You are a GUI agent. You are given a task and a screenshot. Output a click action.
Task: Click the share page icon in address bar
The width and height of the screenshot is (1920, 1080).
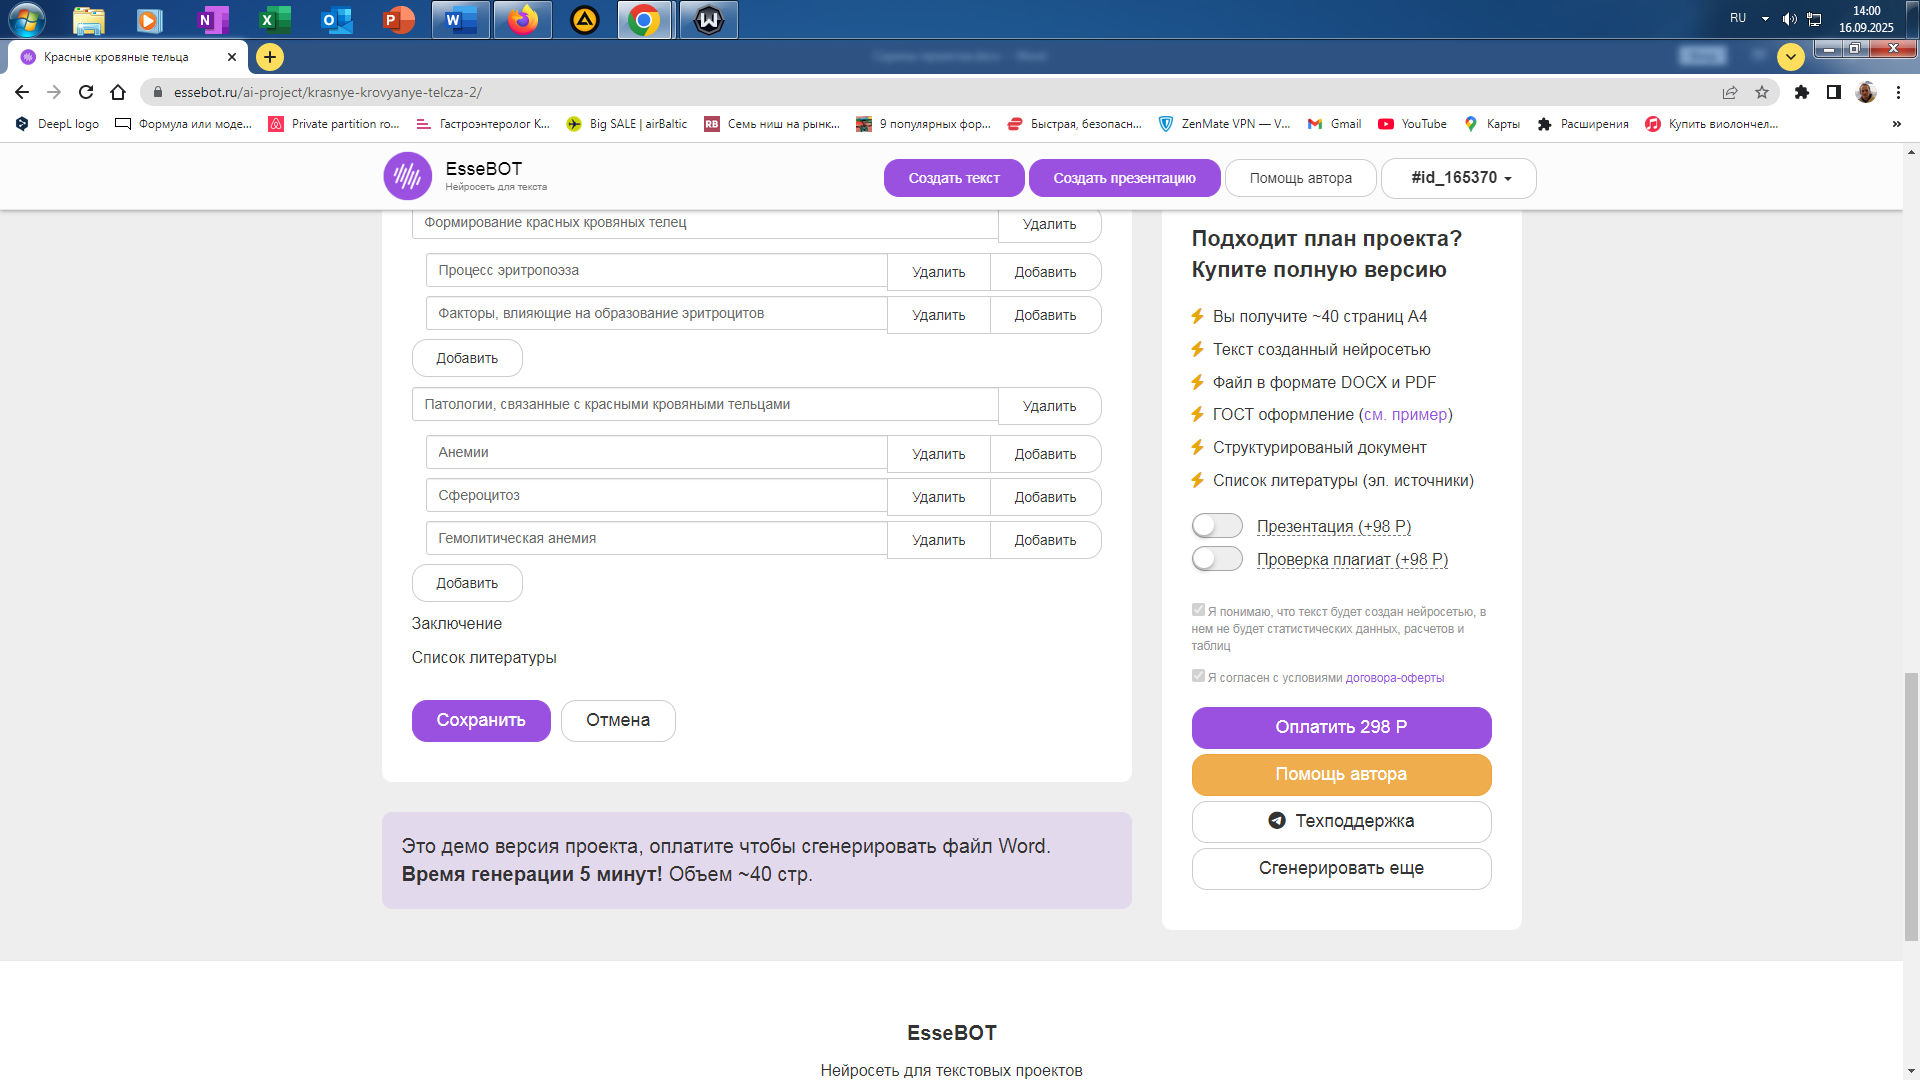click(x=1730, y=92)
